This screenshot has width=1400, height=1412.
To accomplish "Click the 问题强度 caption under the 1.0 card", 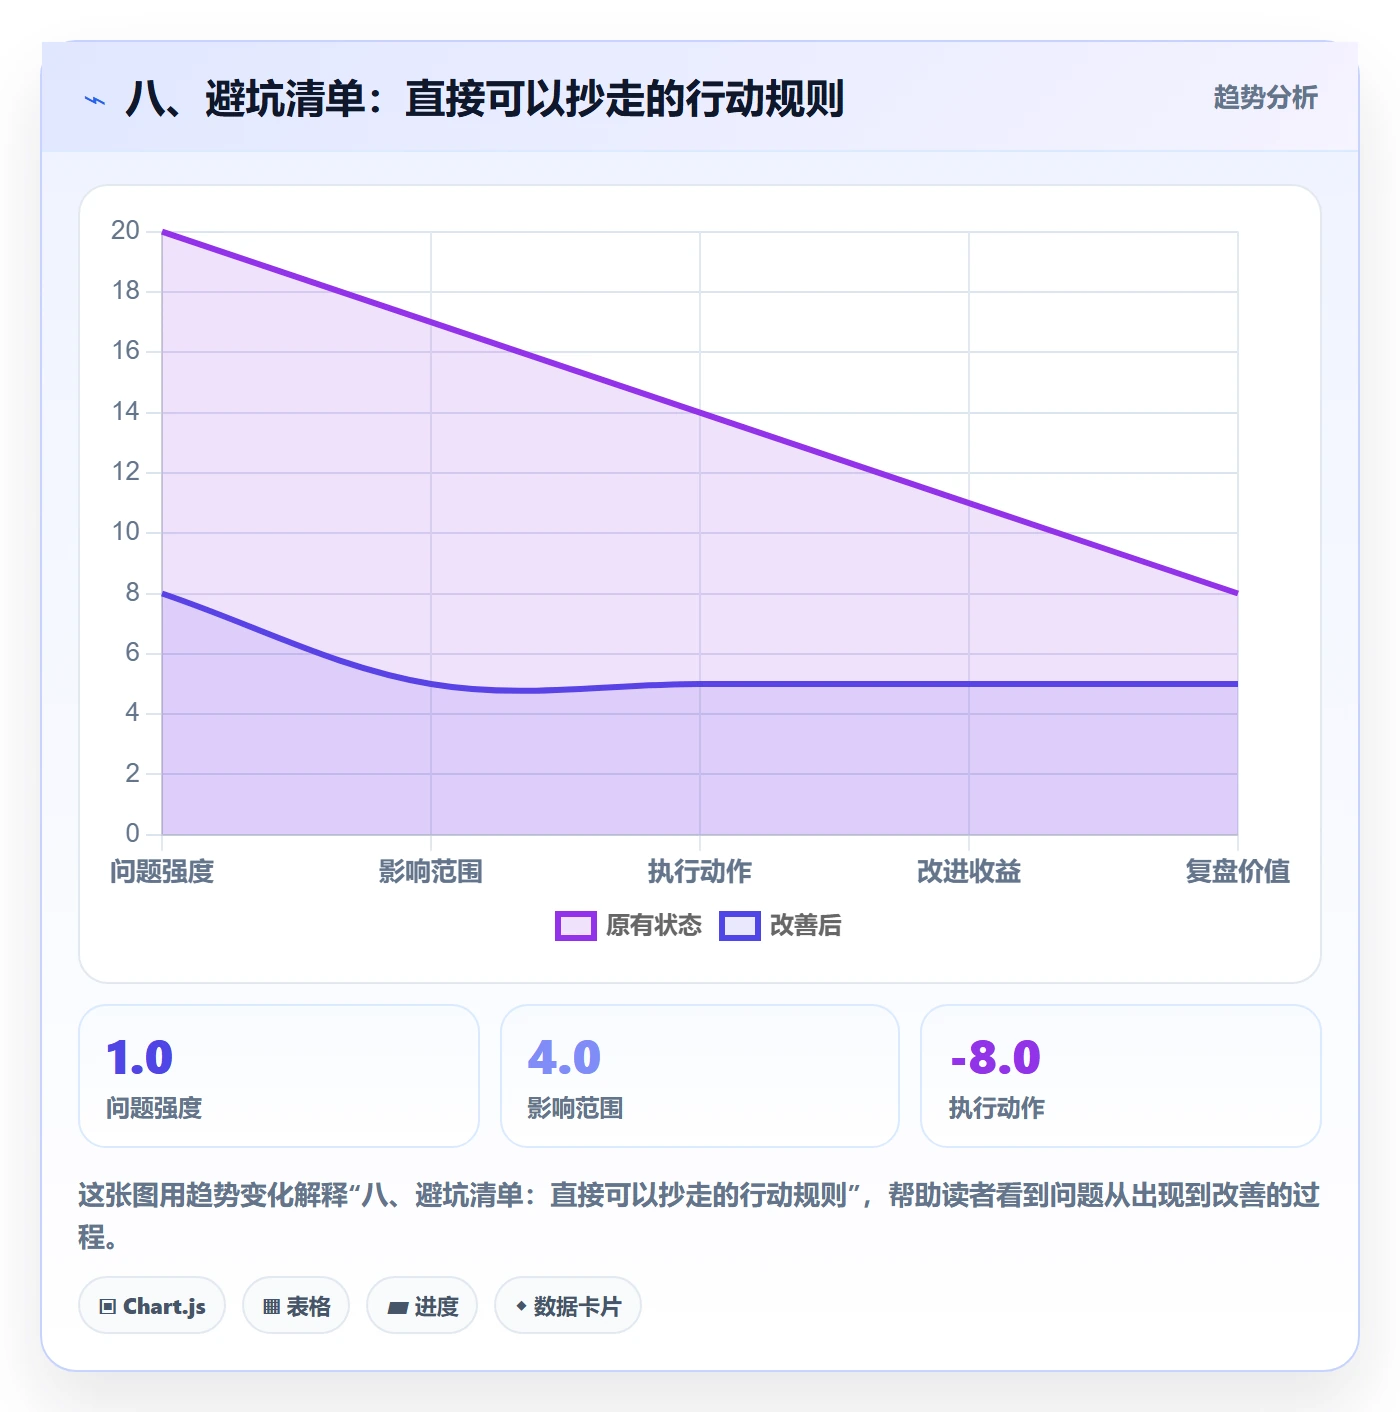I will point(154,1108).
